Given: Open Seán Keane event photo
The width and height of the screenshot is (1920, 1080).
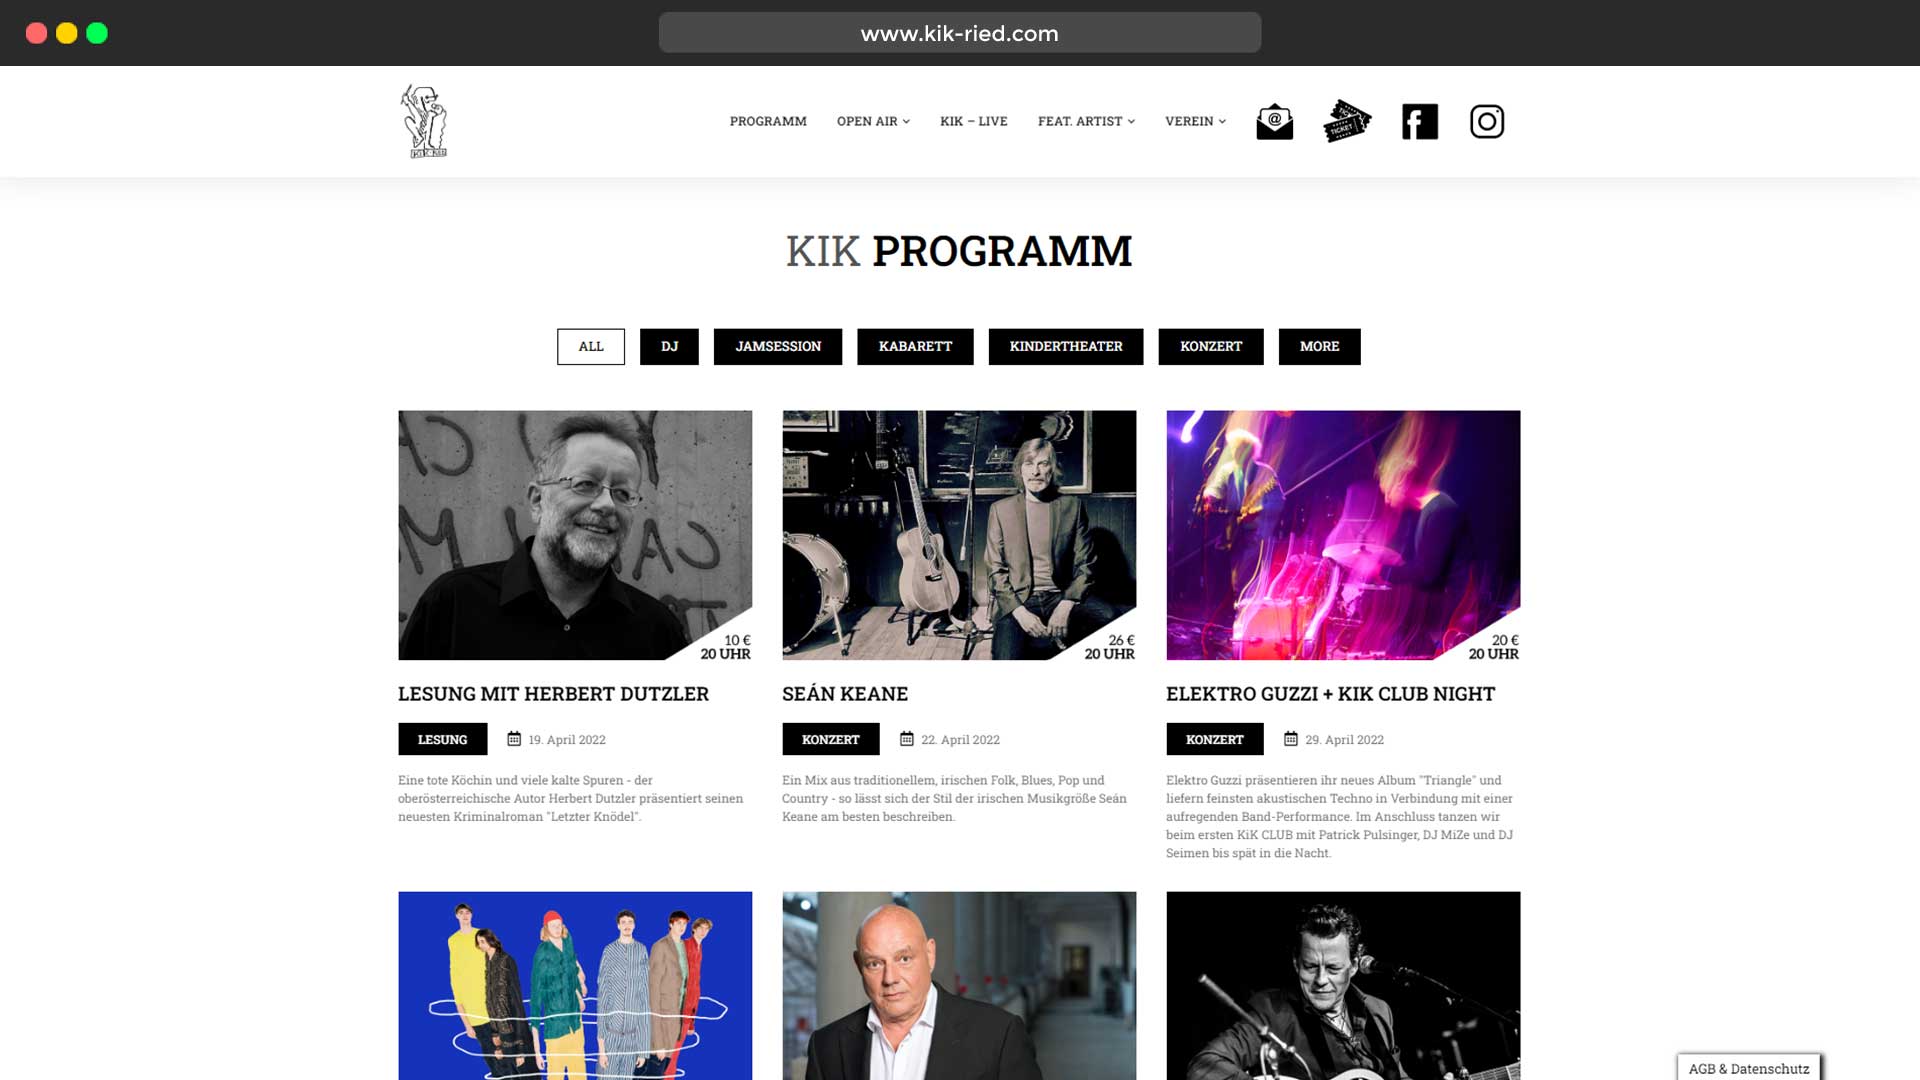Looking at the screenshot, I should 959,535.
